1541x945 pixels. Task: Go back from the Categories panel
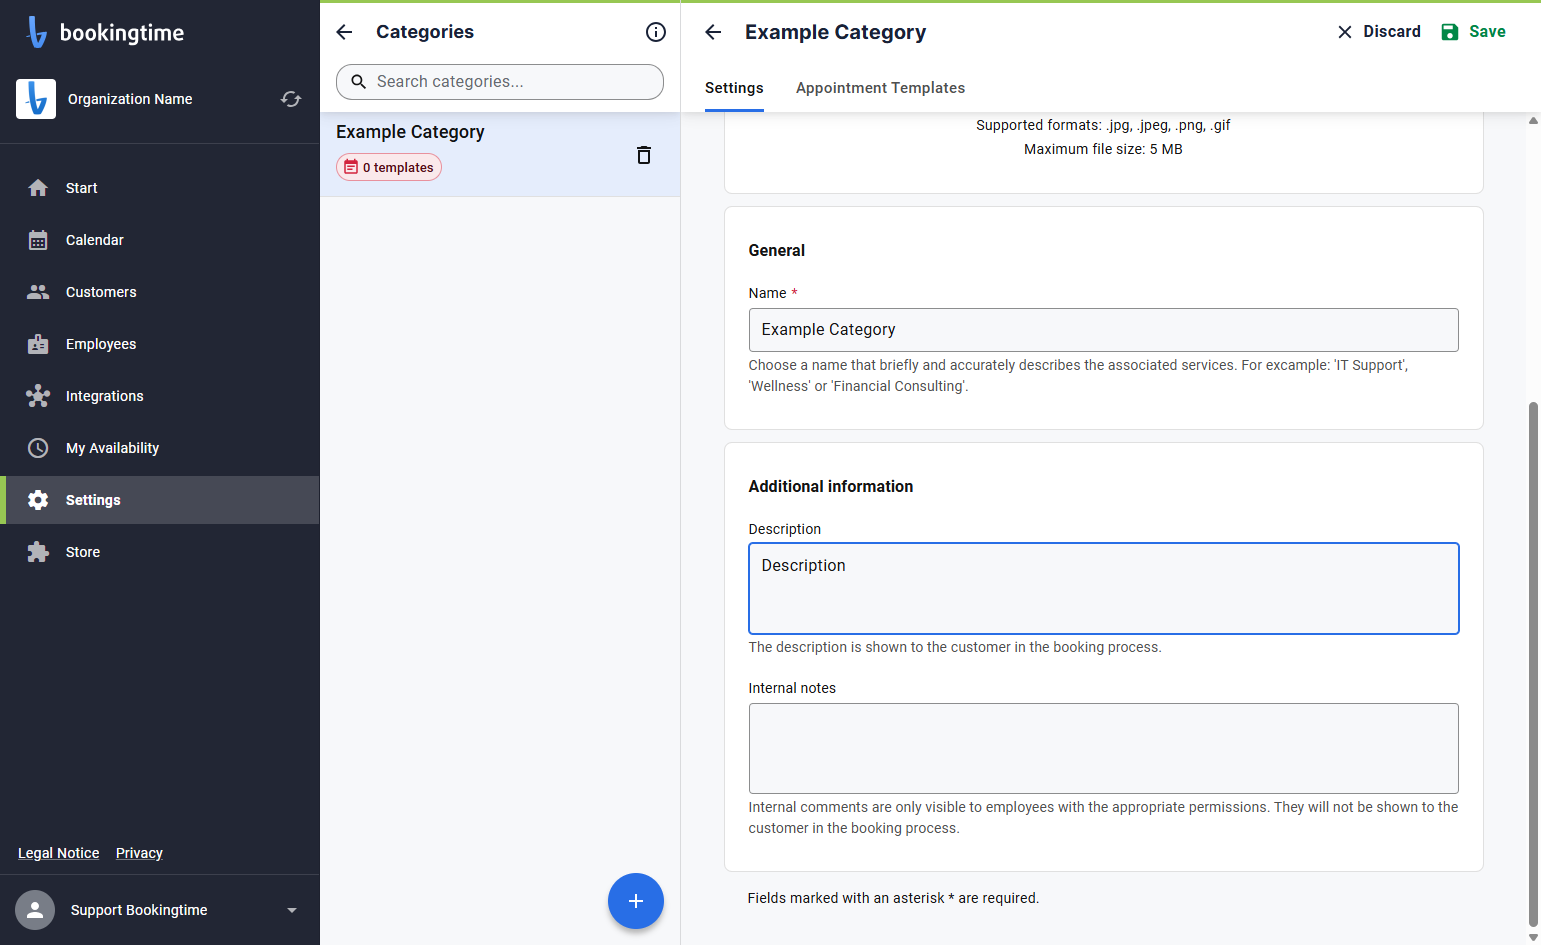pyautogui.click(x=344, y=32)
